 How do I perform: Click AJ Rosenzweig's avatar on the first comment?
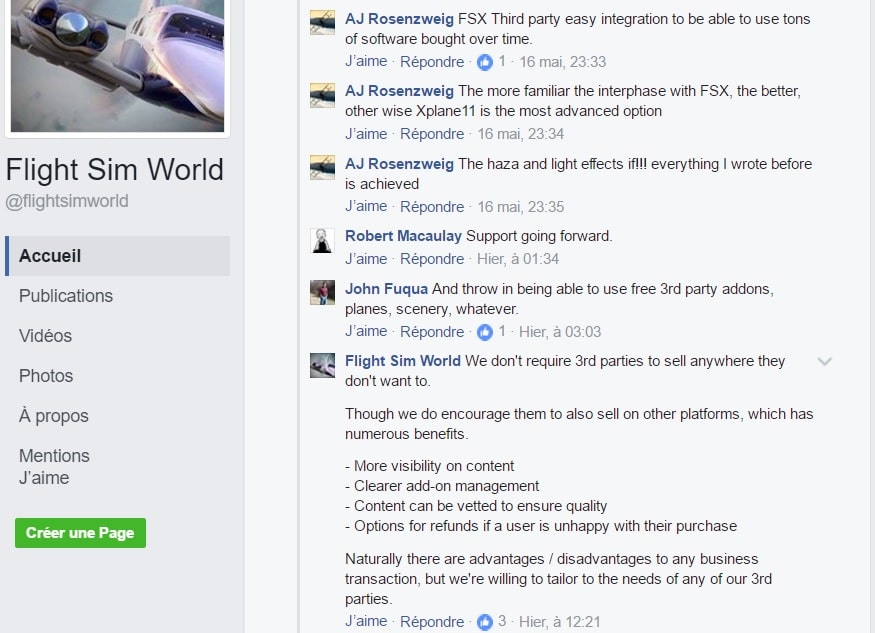[x=322, y=22]
